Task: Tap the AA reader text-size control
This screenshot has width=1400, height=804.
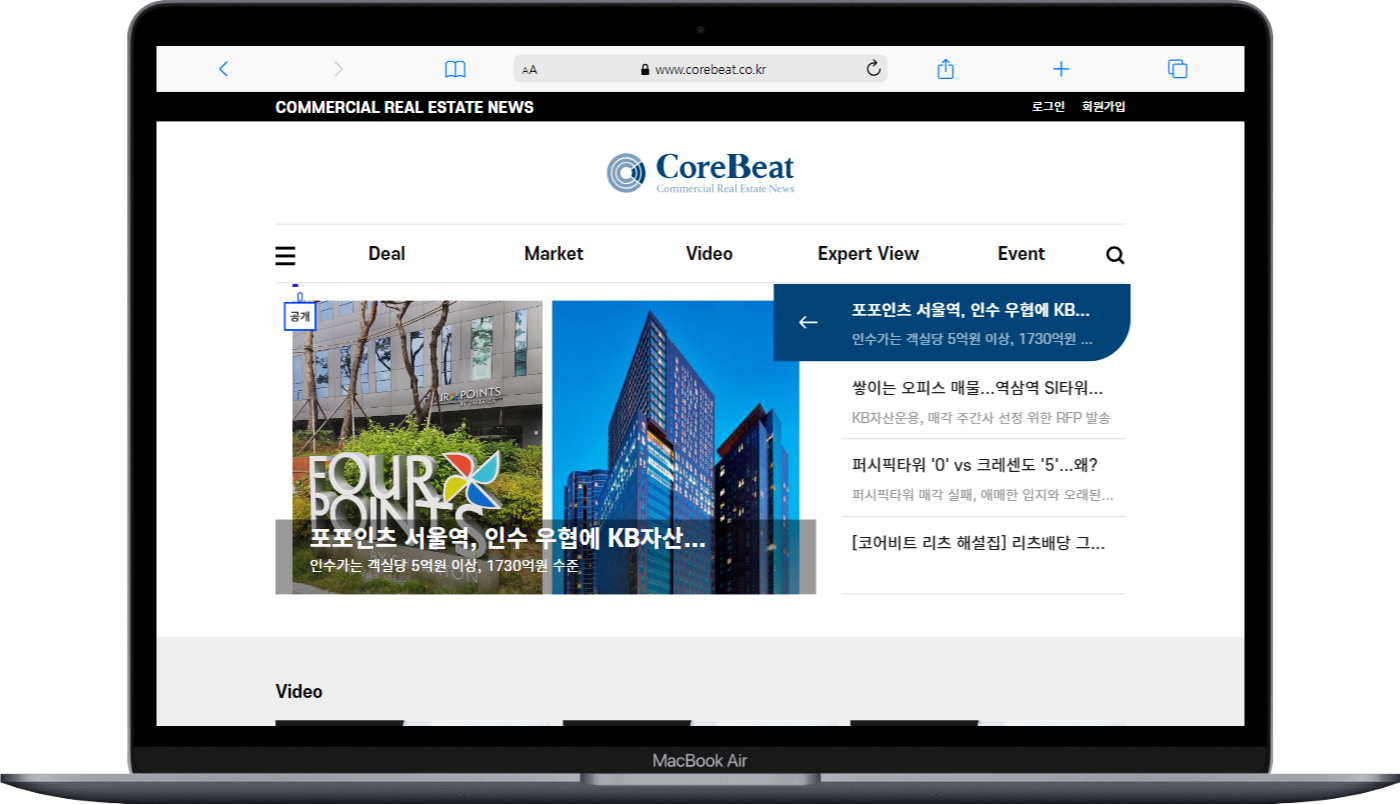Action: pos(530,70)
